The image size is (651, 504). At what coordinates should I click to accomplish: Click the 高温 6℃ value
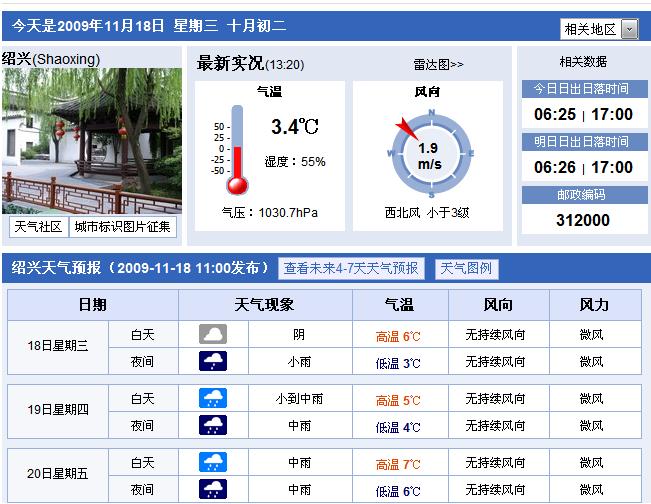pos(398,336)
